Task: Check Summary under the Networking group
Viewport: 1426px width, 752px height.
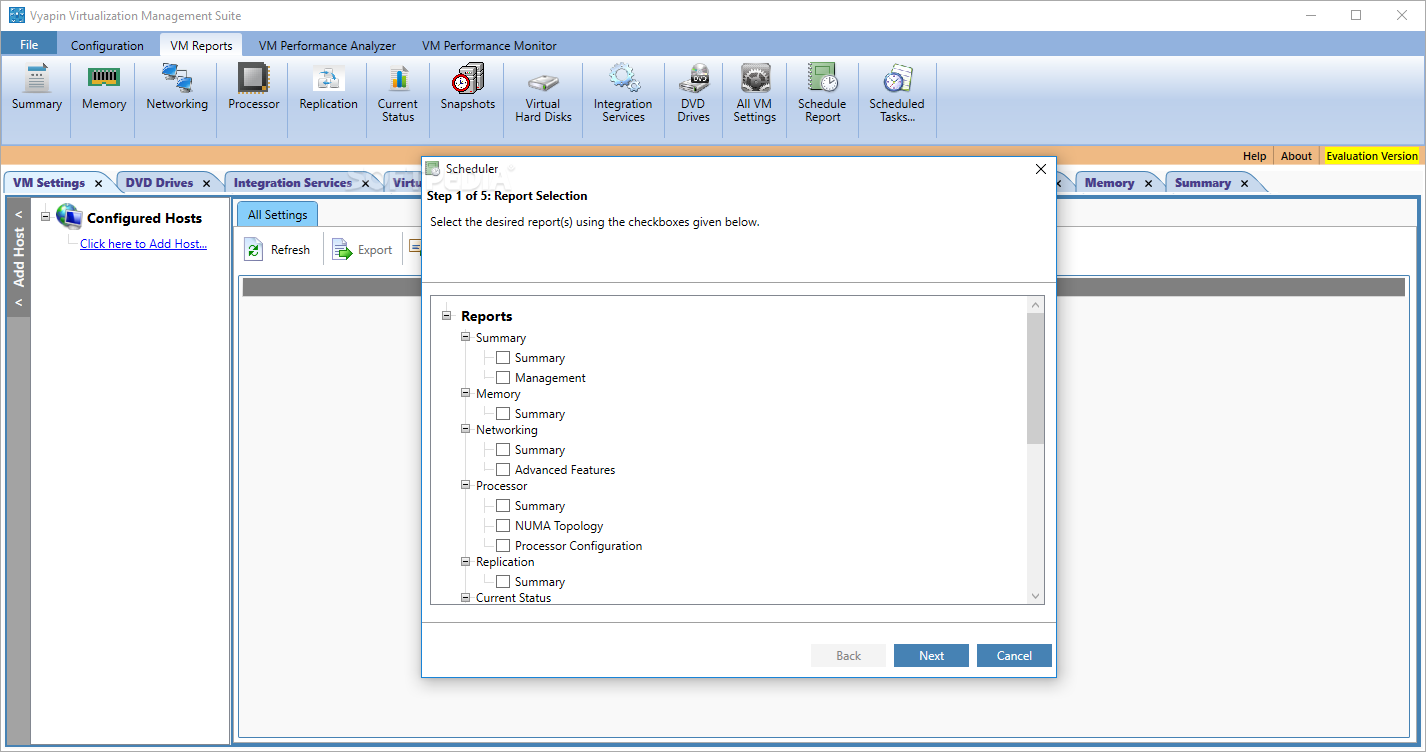Action: click(503, 450)
